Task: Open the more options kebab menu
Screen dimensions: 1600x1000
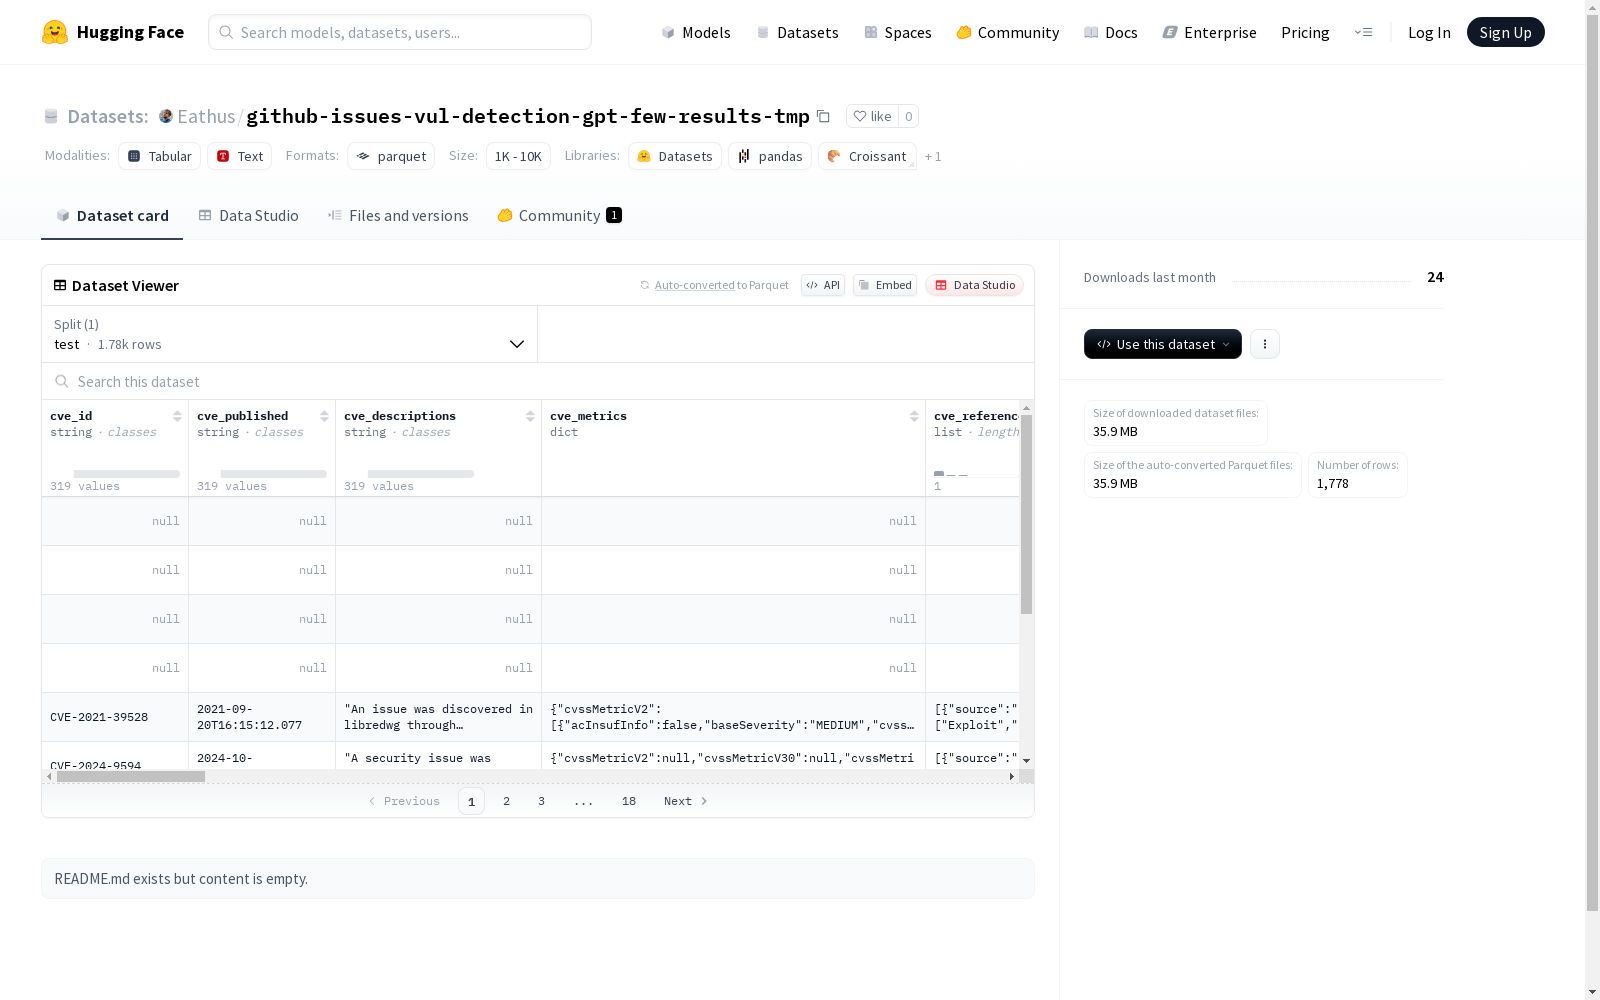Action: click(x=1265, y=344)
